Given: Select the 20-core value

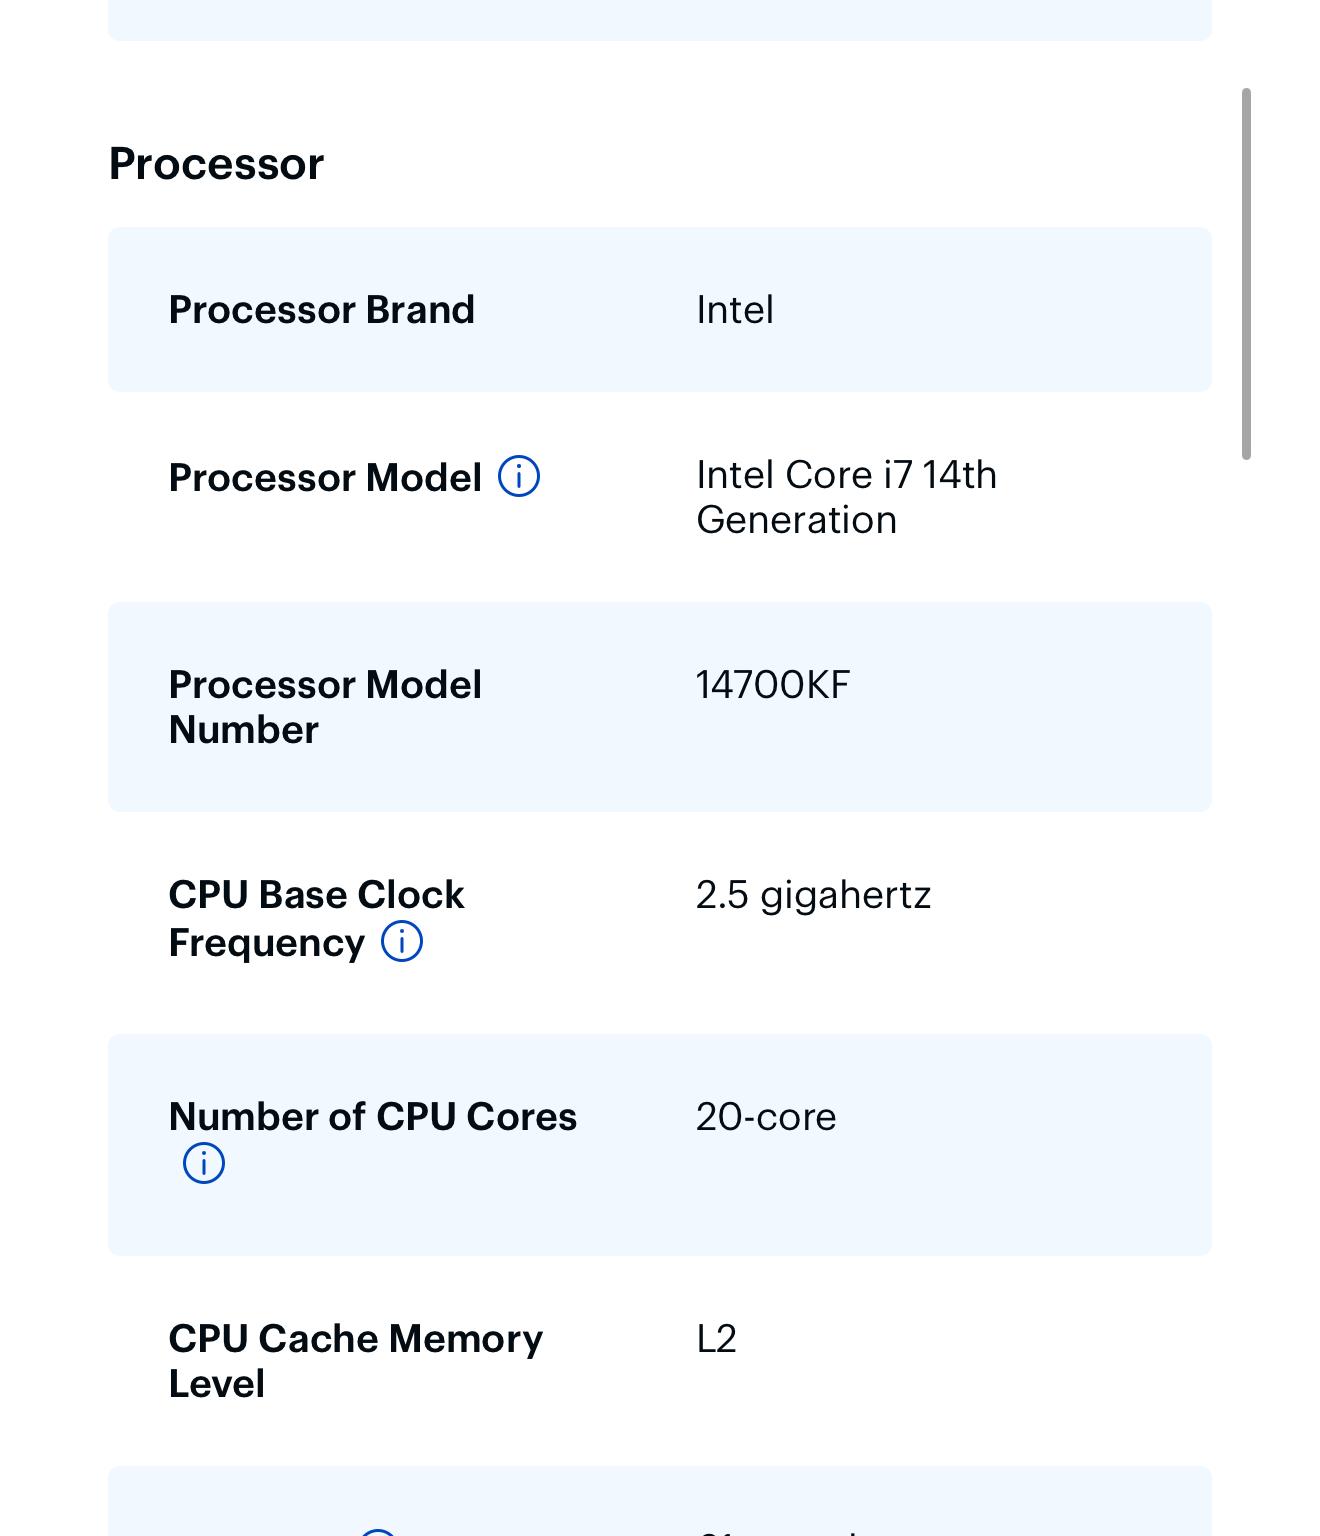Looking at the screenshot, I should (x=766, y=1117).
